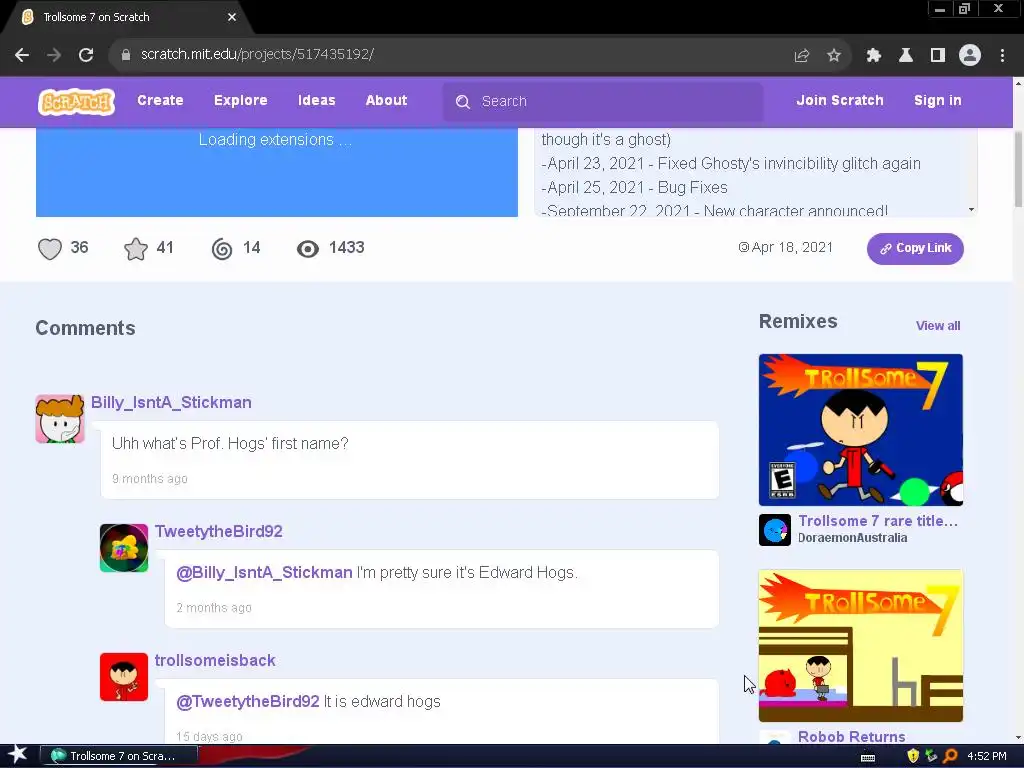Click the Copy Link button
Screen dimensions: 1024x768
coord(915,248)
